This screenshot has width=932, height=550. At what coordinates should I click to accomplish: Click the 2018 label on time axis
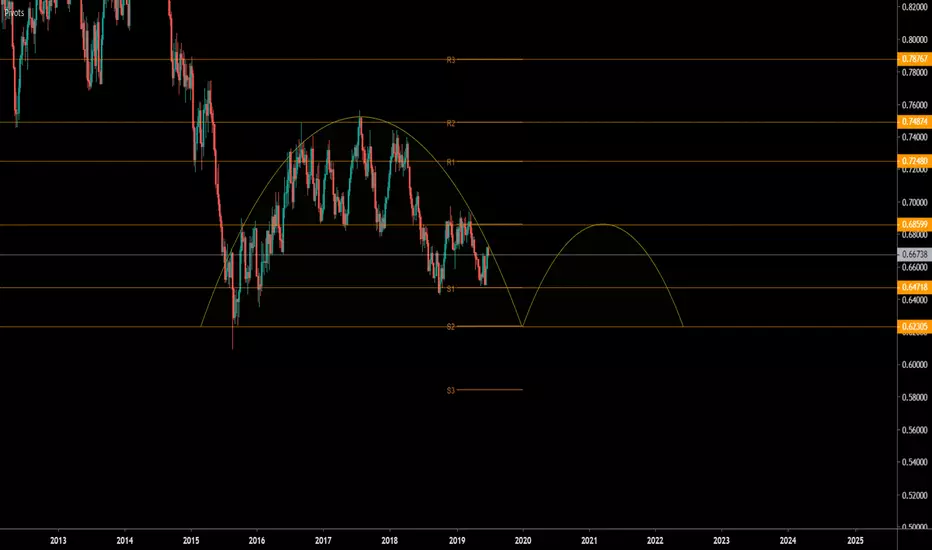tap(390, 540)
